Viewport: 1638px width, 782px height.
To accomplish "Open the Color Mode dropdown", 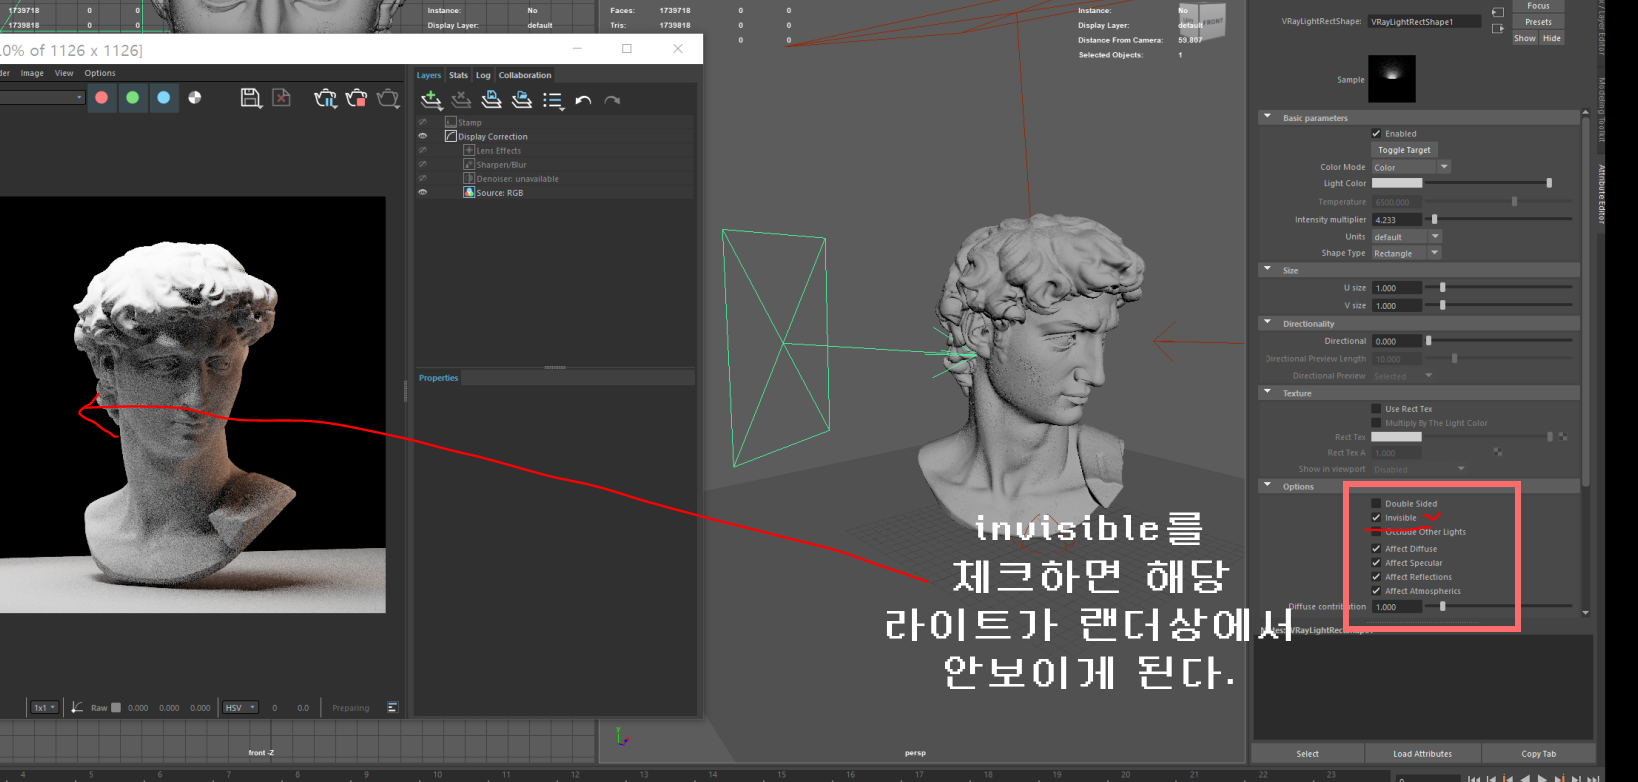I will click(1410, 167).
